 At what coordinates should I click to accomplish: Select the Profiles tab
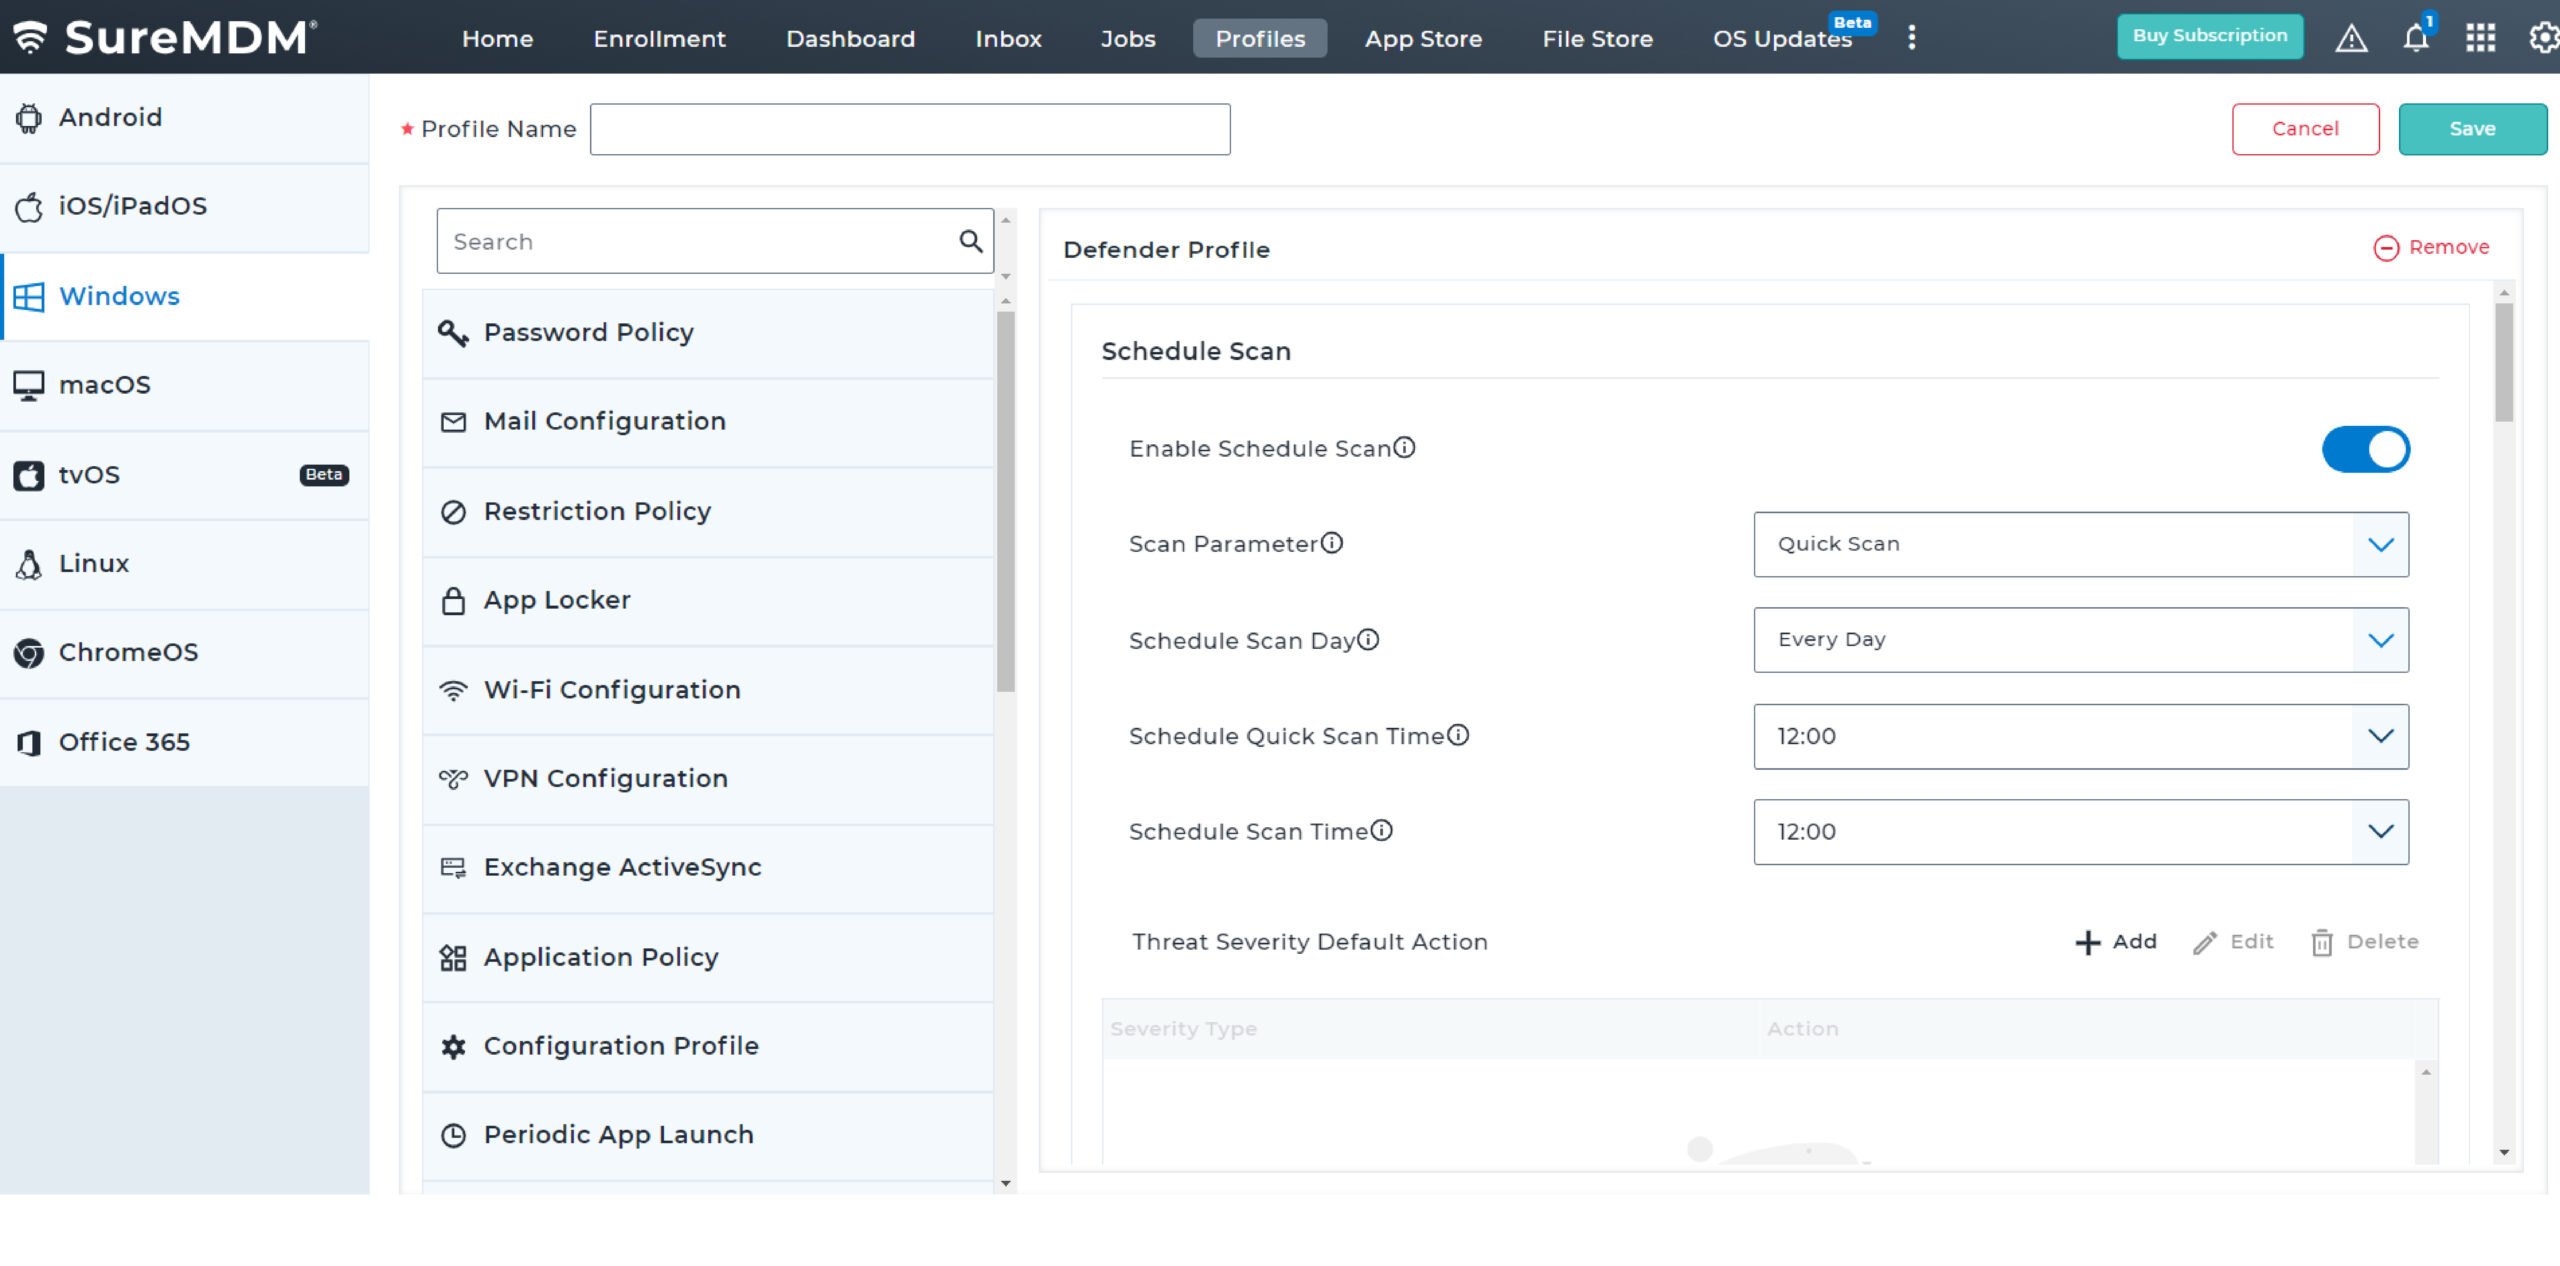click(x=1260, y=38)
